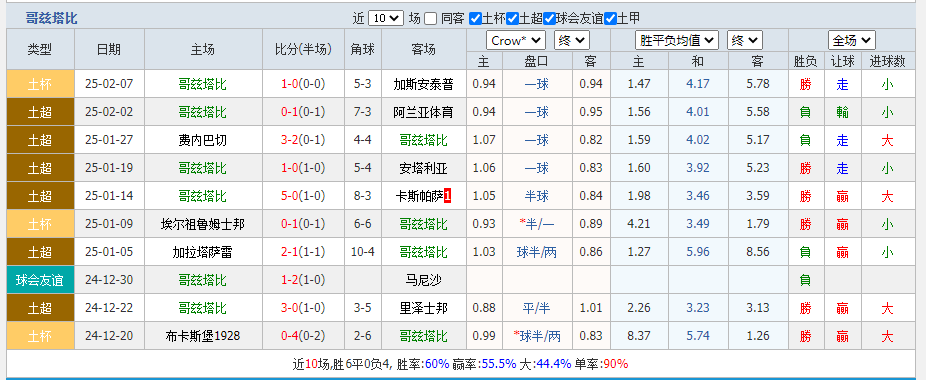Uncheck the 土杯 filter checkbox
The height and width of the screenshot is (380, 926).
[475, 18]
